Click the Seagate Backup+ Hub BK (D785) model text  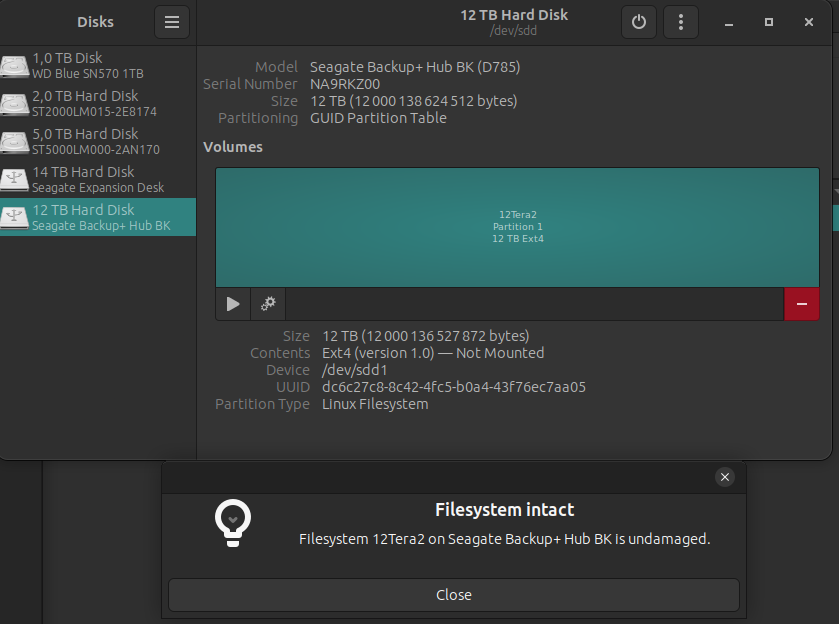click(x=415, y=67)
